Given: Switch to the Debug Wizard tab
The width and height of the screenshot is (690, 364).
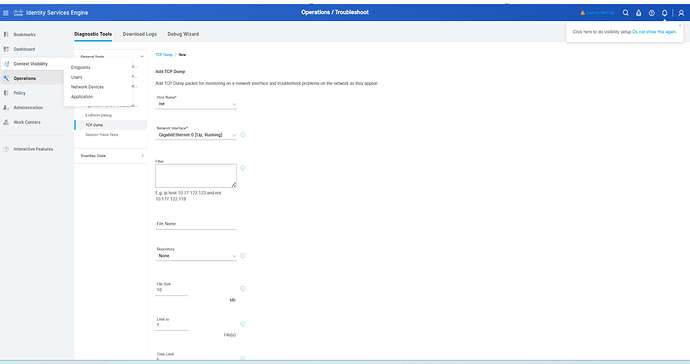Looking at the screenshot, I should pos(183,34).
